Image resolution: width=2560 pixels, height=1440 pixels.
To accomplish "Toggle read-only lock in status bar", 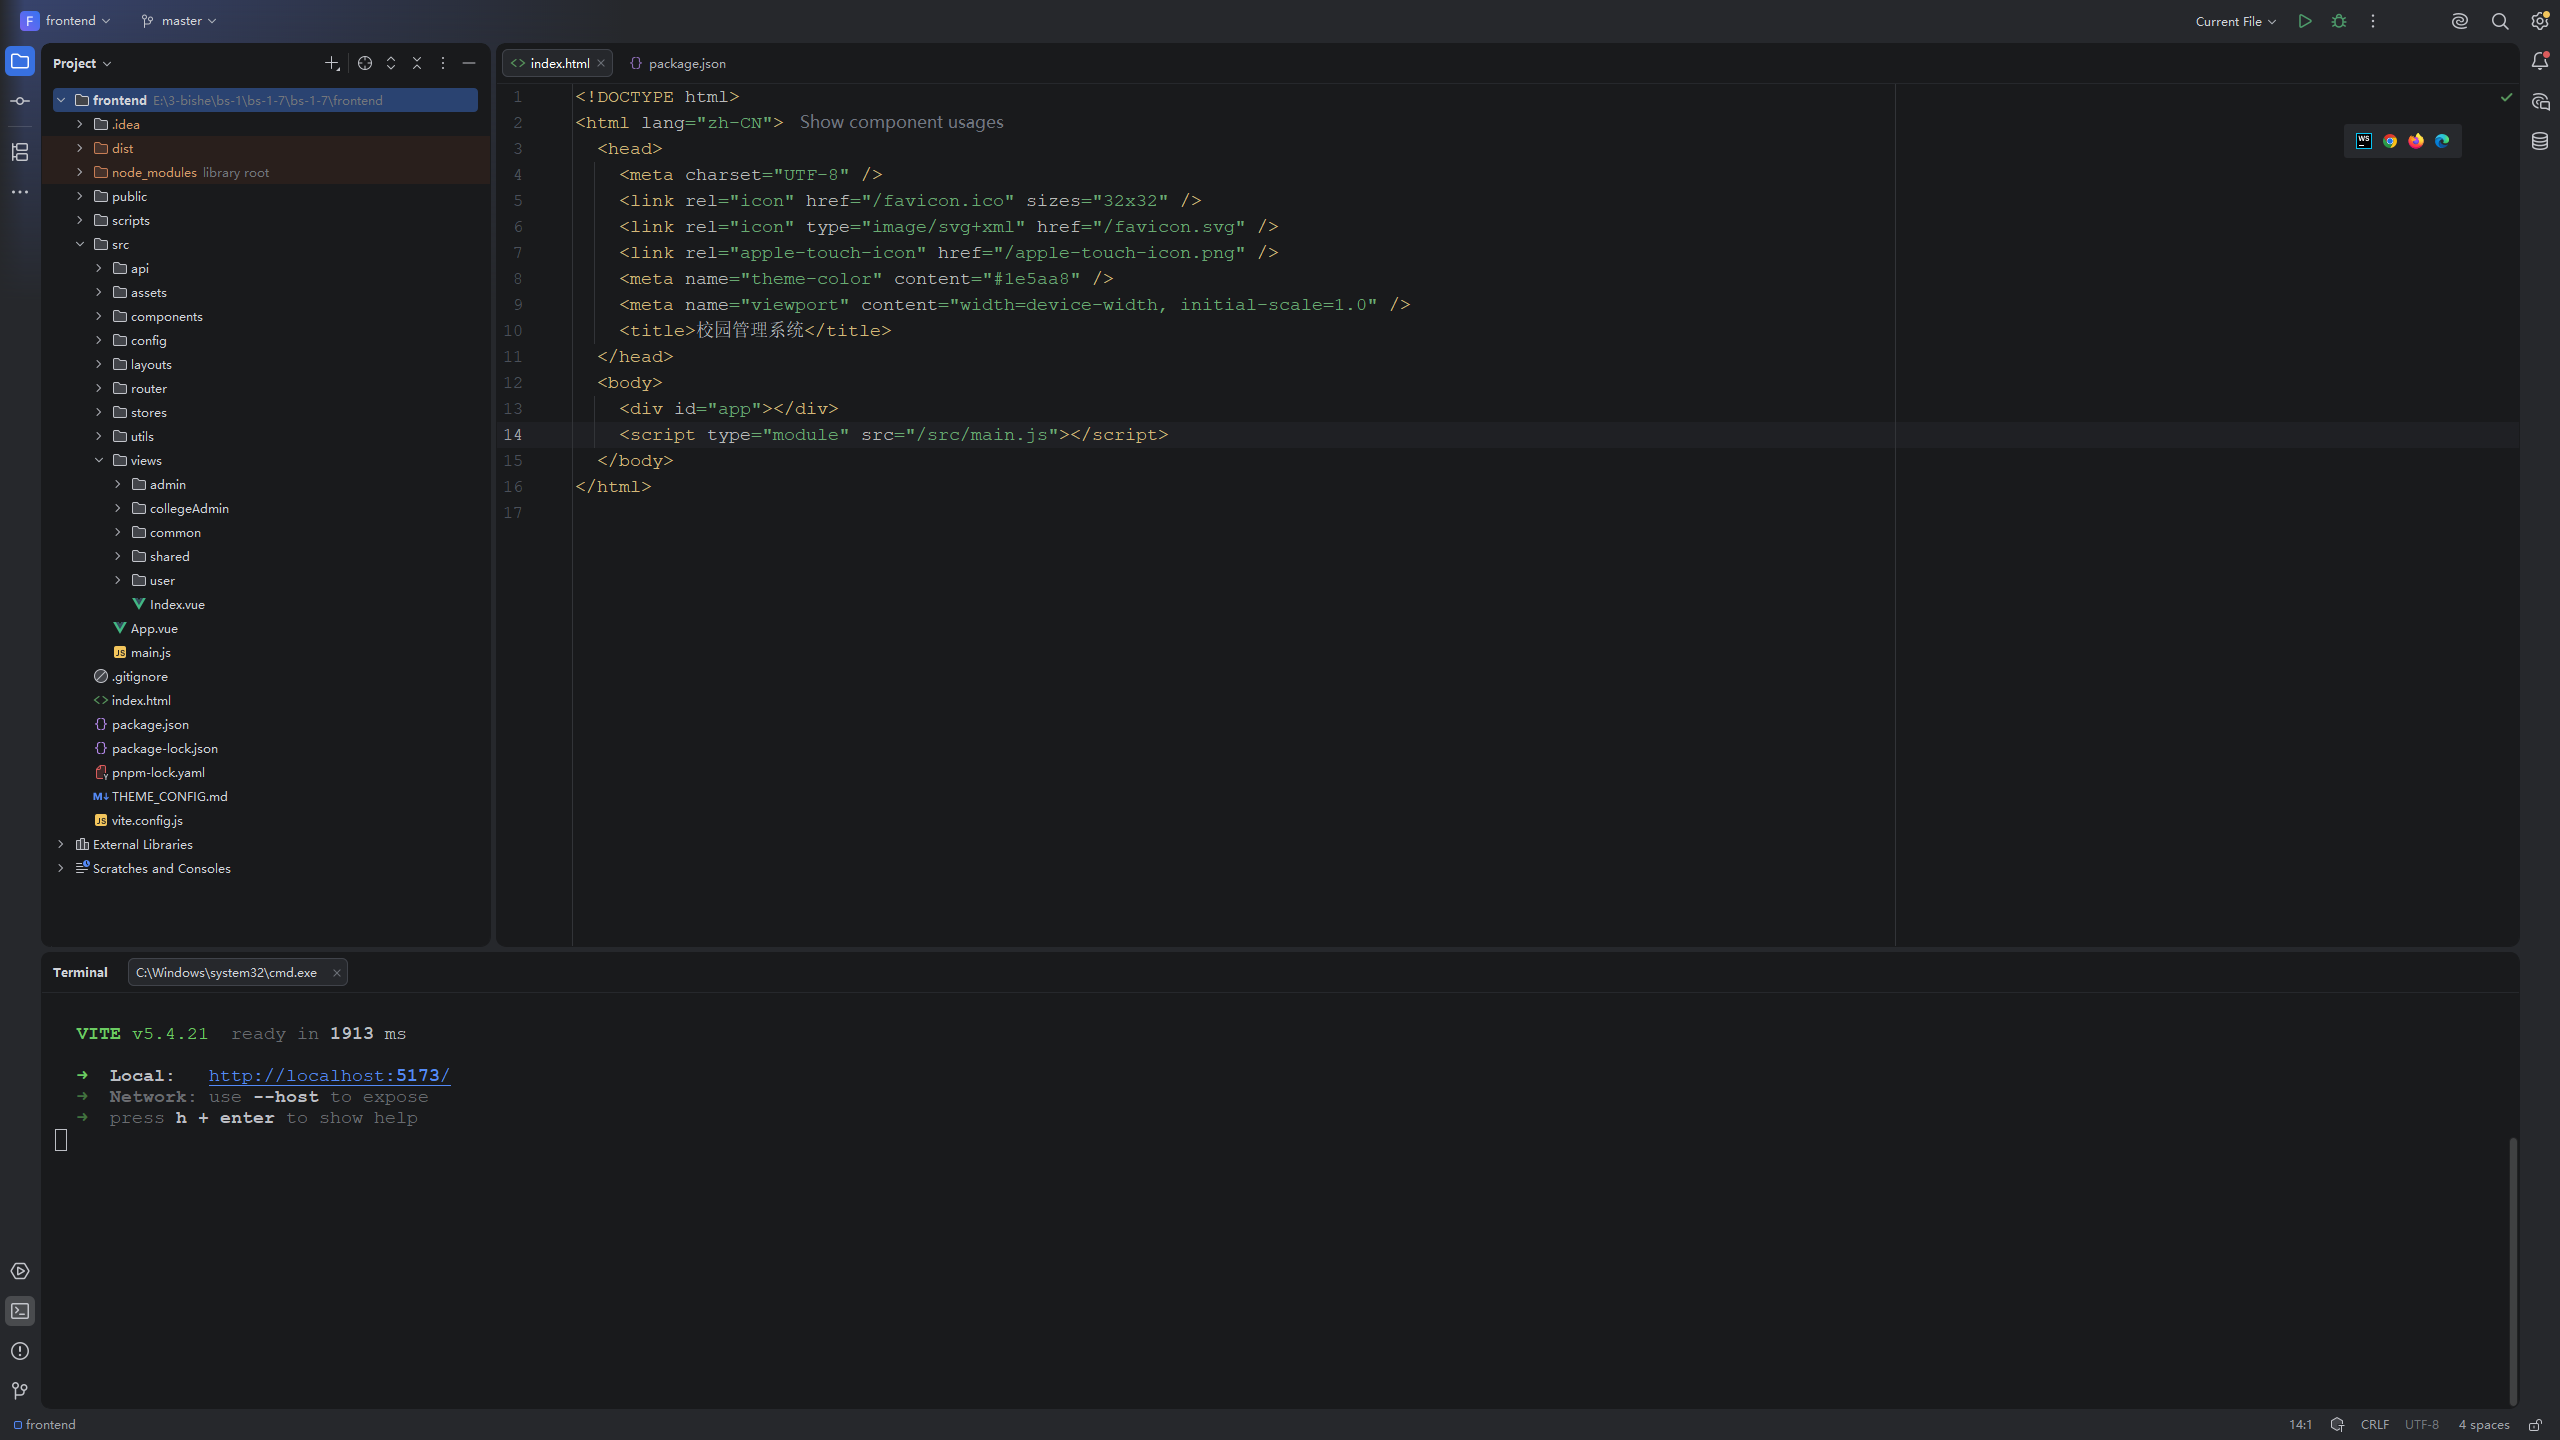I will tap(2536, 1425).
